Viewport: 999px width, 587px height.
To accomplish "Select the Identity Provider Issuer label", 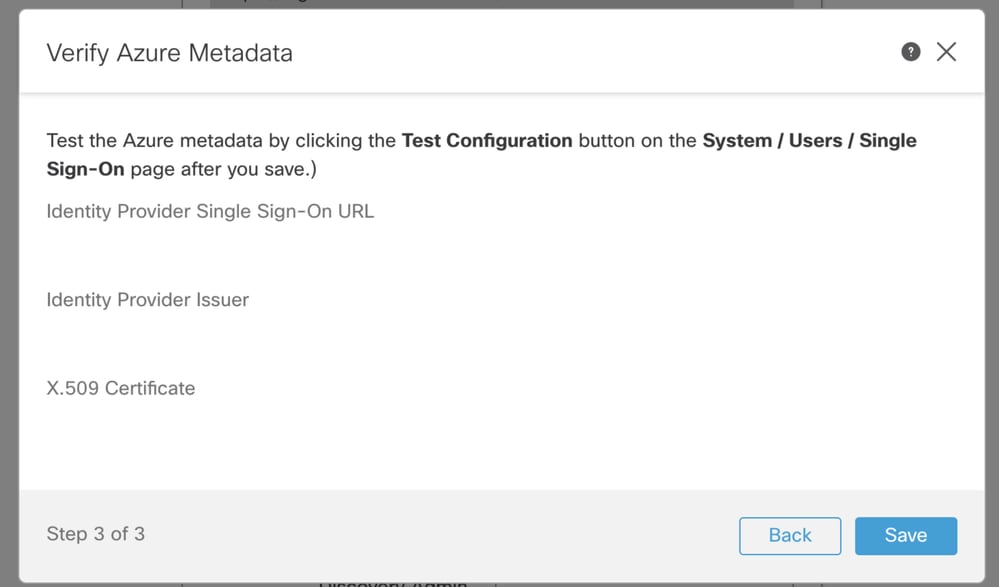I will coord(148,300).
